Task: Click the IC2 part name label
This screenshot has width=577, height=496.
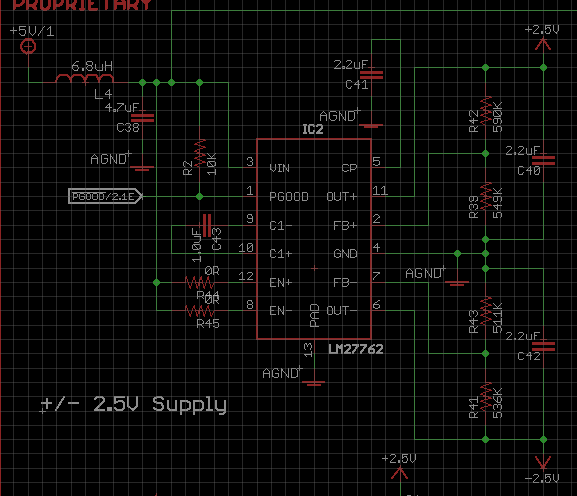Action: click(313, 129)
